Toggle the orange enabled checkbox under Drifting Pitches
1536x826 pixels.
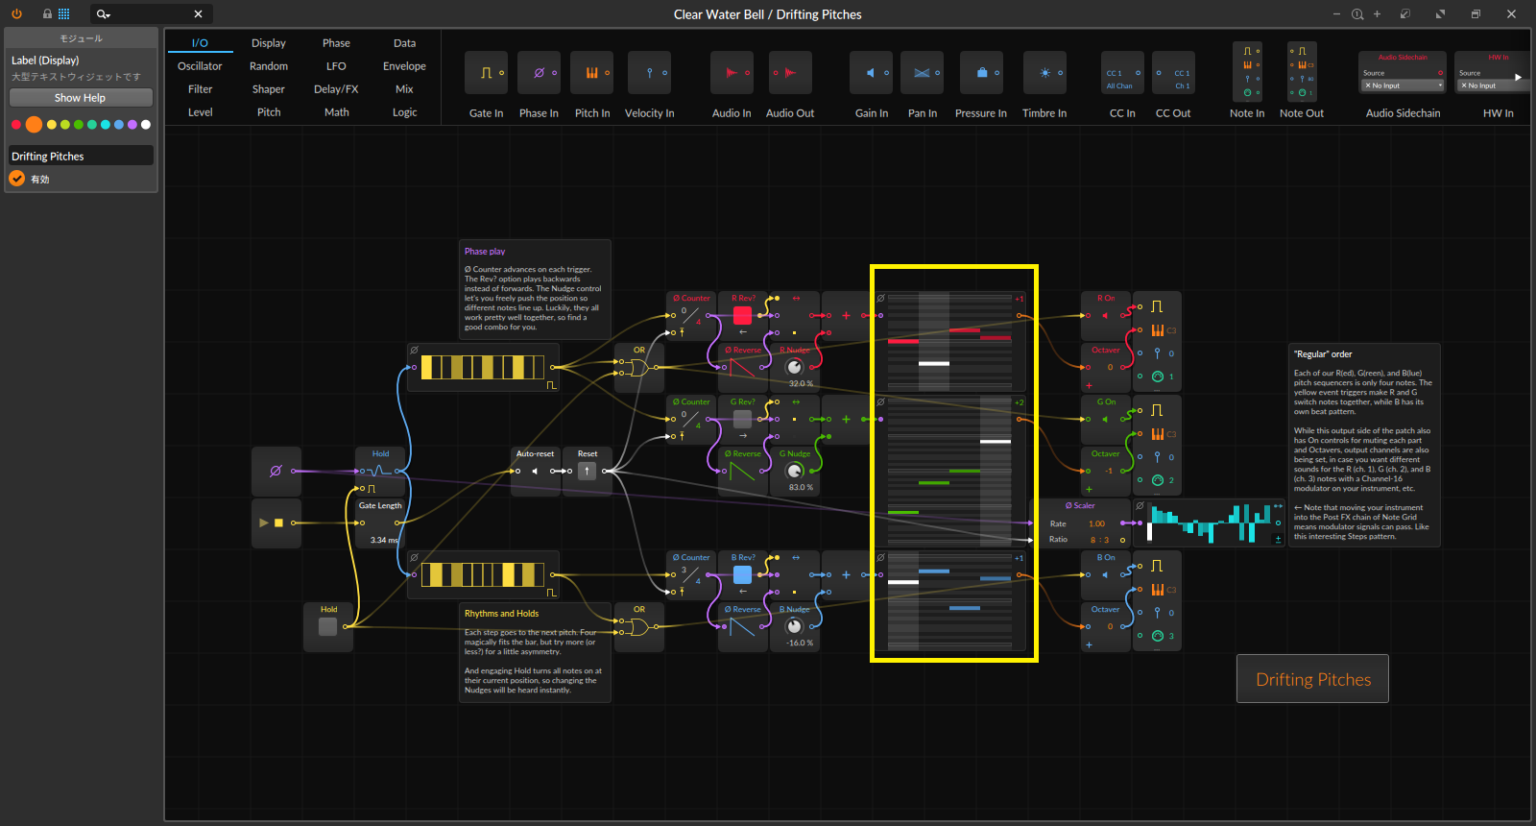pos(17,179)
